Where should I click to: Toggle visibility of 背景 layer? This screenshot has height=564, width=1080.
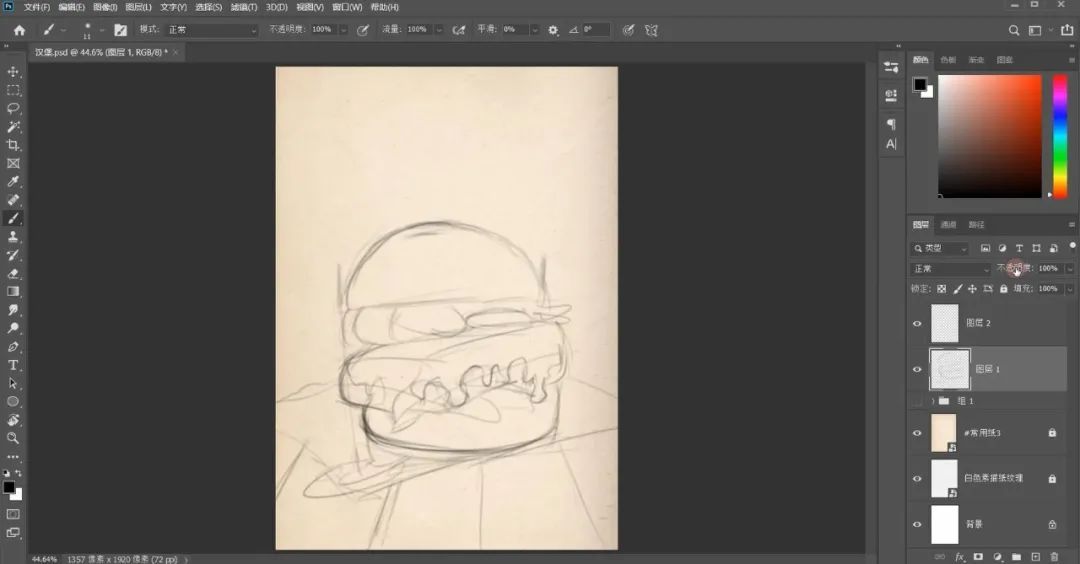coord(917,524)
